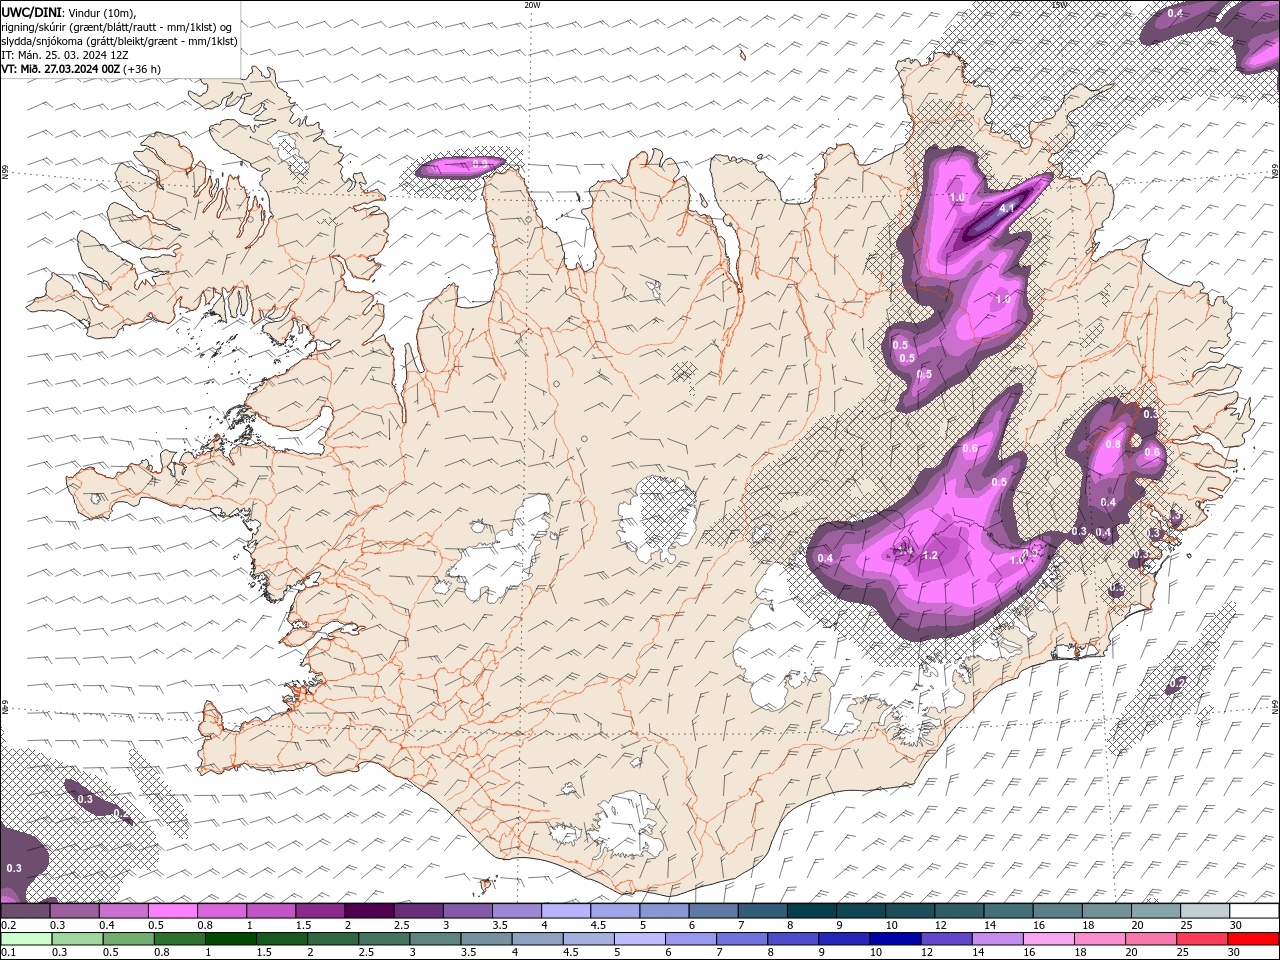Click the slate blue 6–7 swatch, upper legend
The width and height of the screenshot is (1280, 960).
point(713,911)
